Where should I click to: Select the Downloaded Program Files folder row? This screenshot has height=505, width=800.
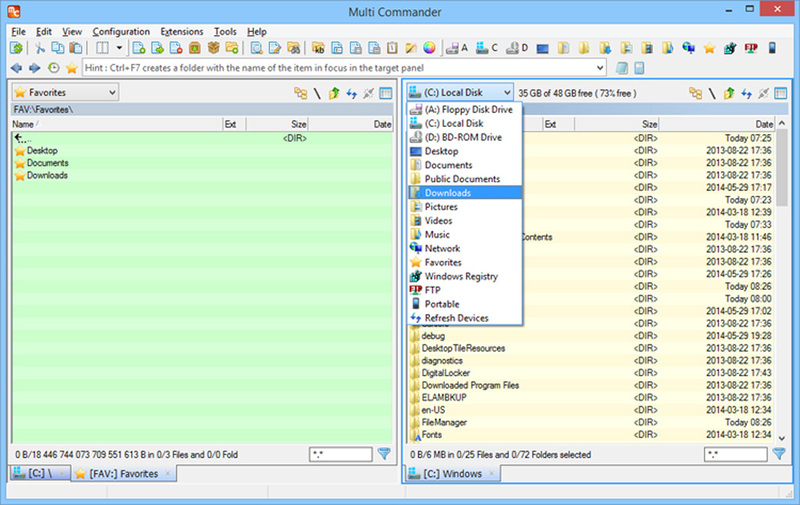coord(592,386)
